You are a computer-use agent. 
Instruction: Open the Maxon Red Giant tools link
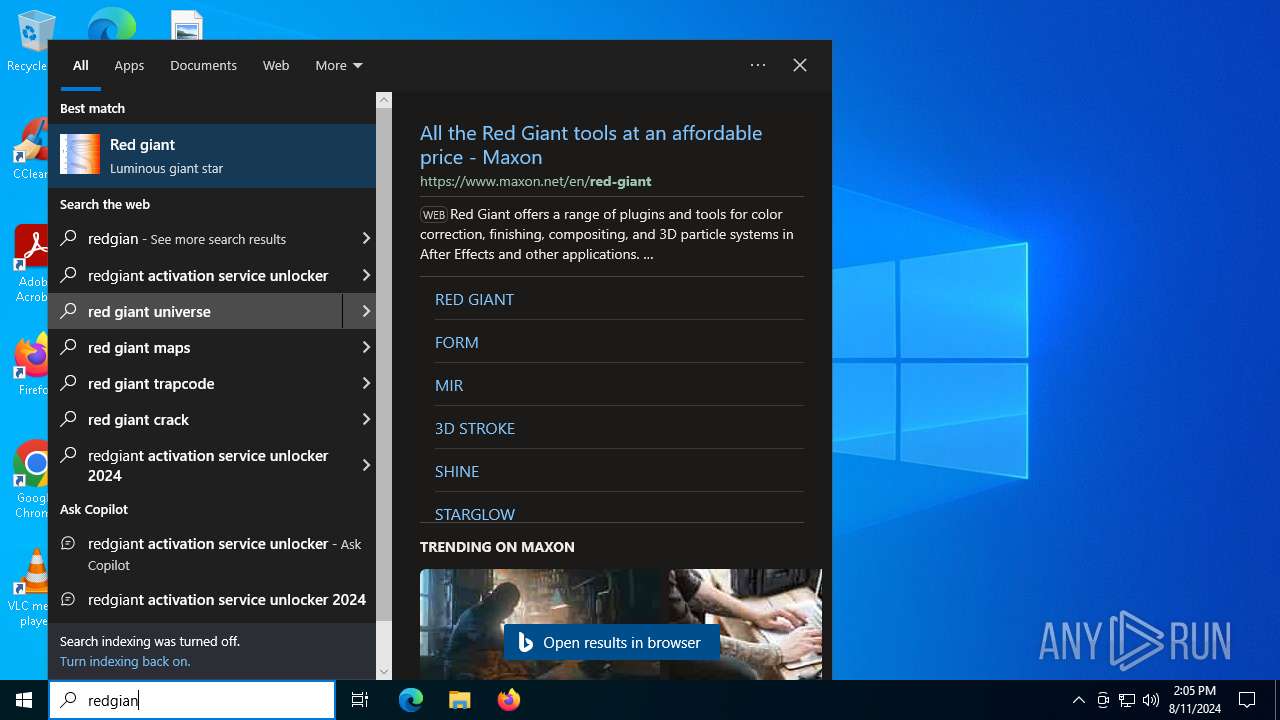590,145
